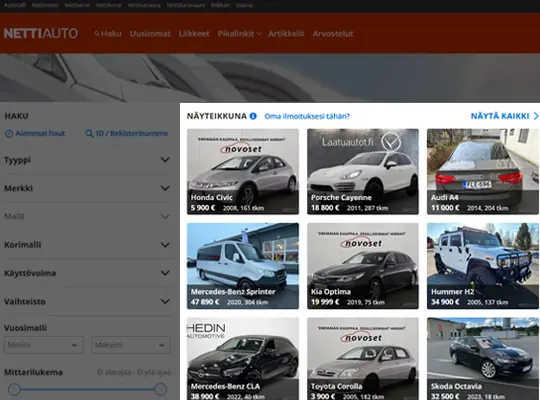The height and width of the screenshot is (400, 540).
Task: Open the Mercedes-Benz Sprinter listing
Action: pyautogui.click(x=243, y=266)
